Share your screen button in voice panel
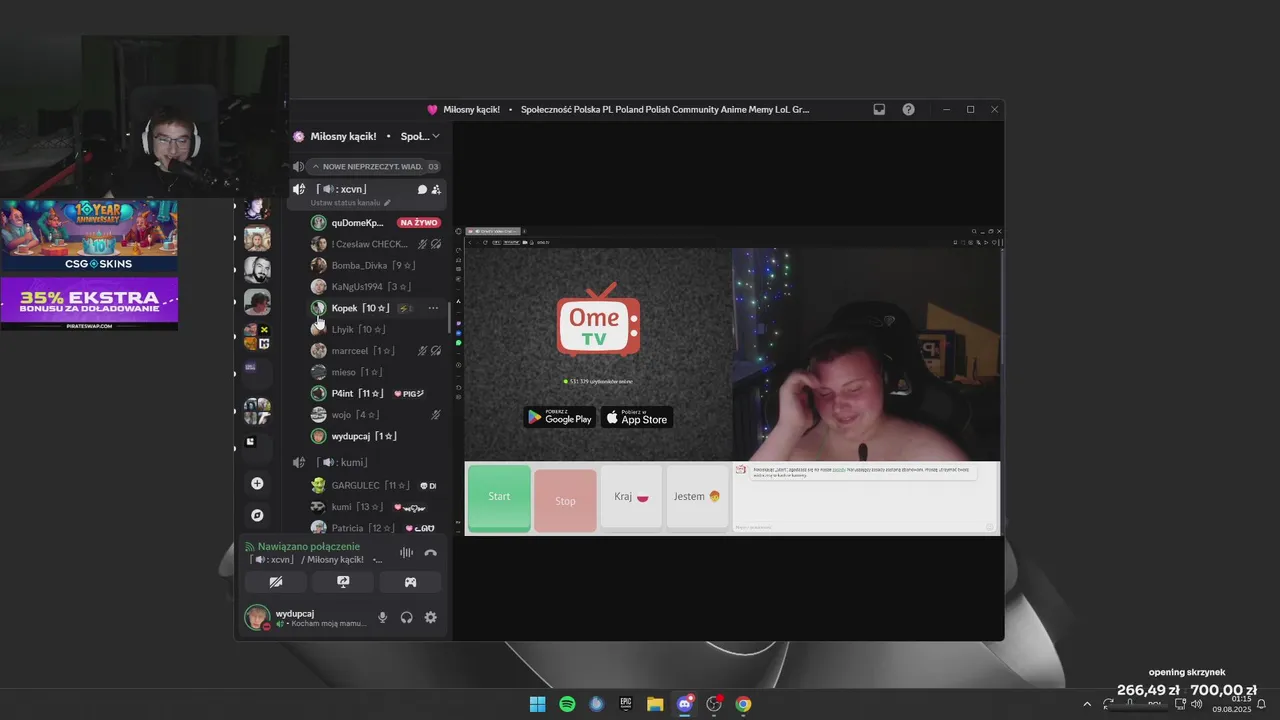 coord(343,582)
